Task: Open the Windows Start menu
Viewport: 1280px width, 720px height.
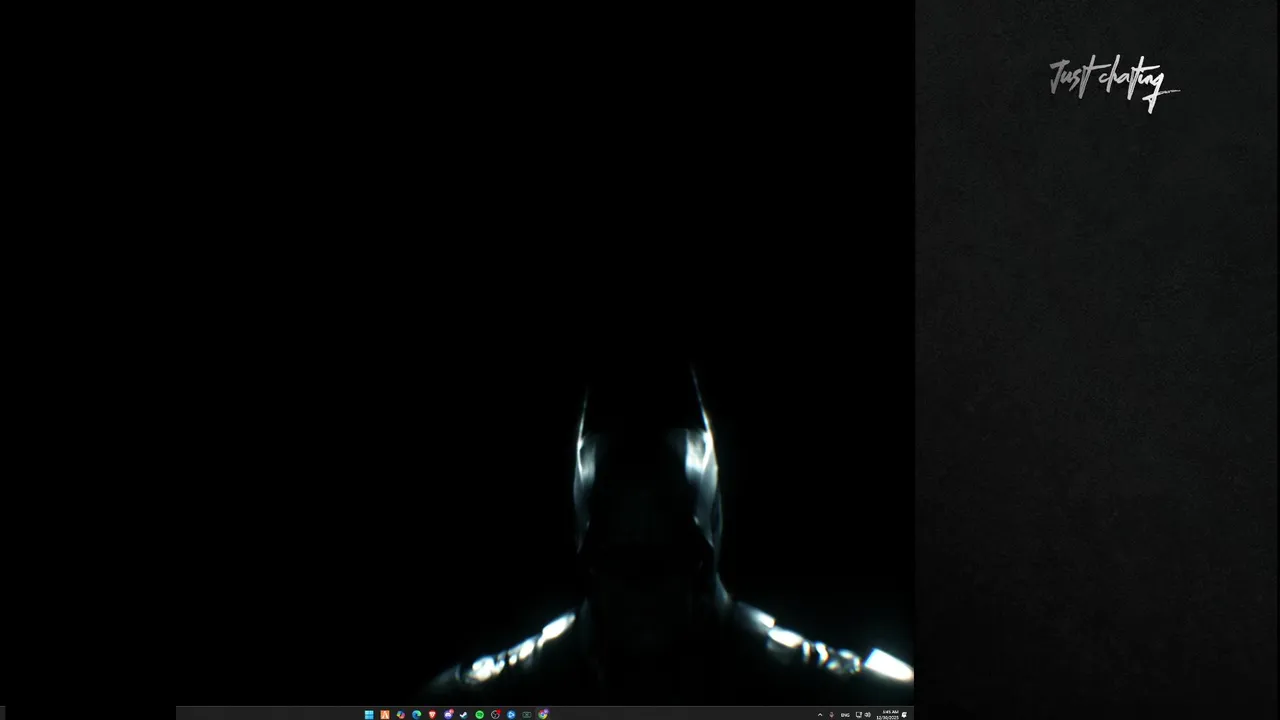Action: 369,715
